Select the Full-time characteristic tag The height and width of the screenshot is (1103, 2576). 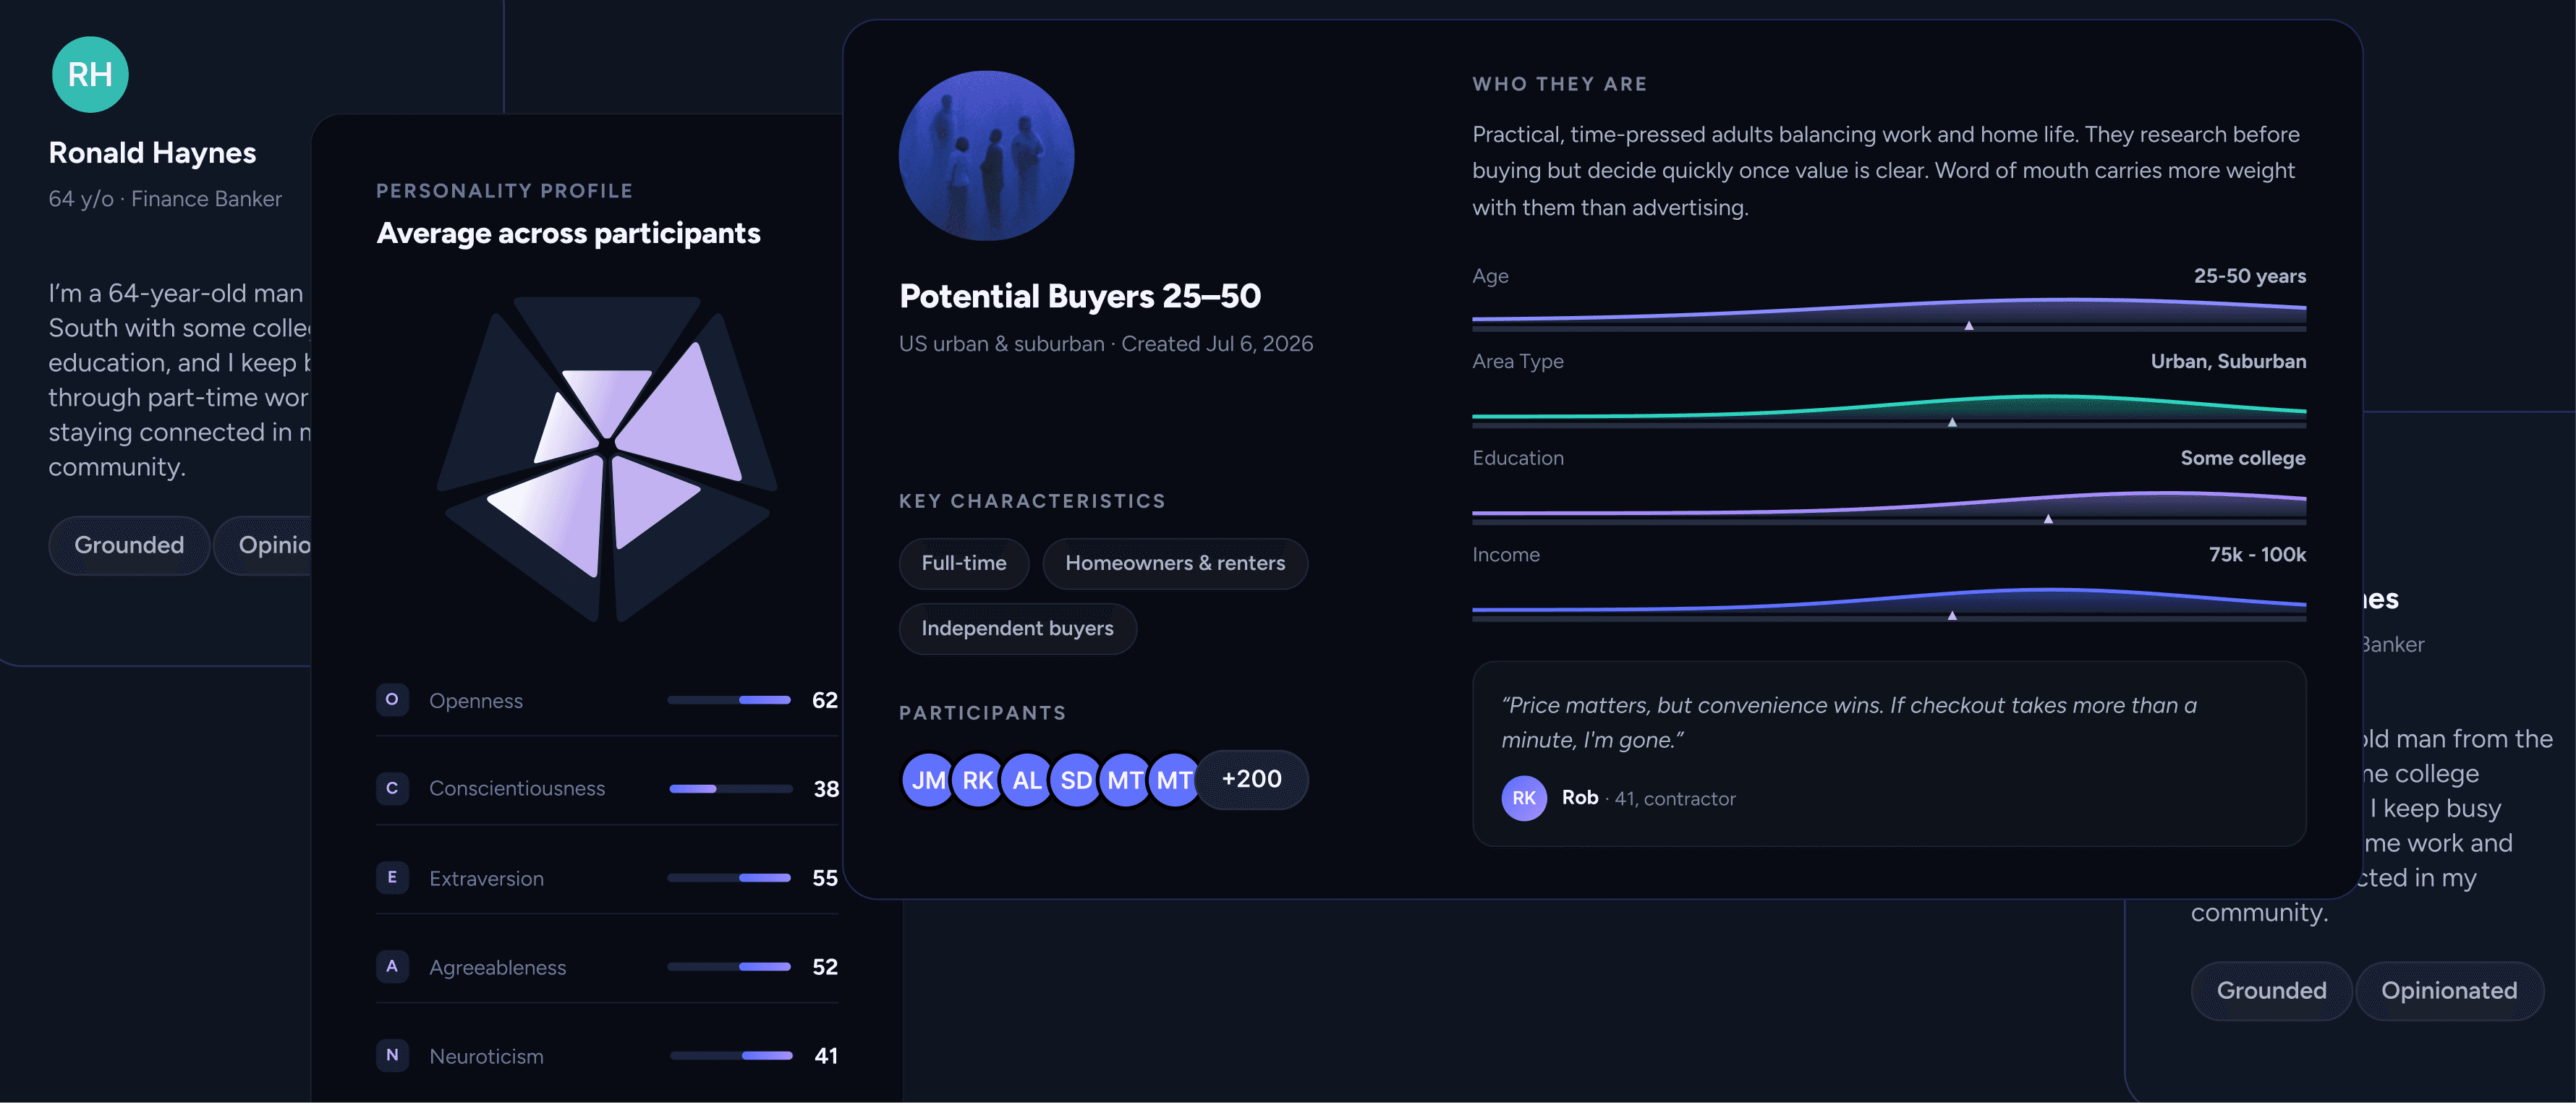click(x=964, y=564)
